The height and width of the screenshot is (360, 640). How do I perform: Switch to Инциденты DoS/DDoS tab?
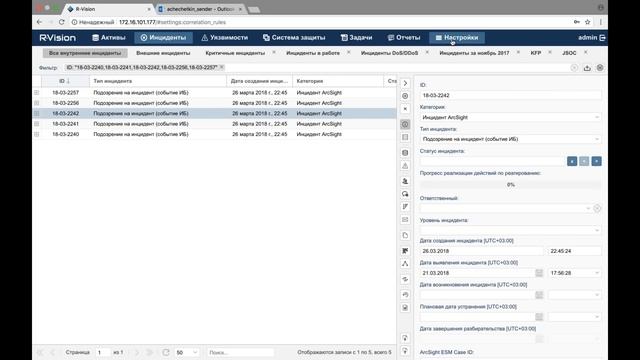point(389,53)
